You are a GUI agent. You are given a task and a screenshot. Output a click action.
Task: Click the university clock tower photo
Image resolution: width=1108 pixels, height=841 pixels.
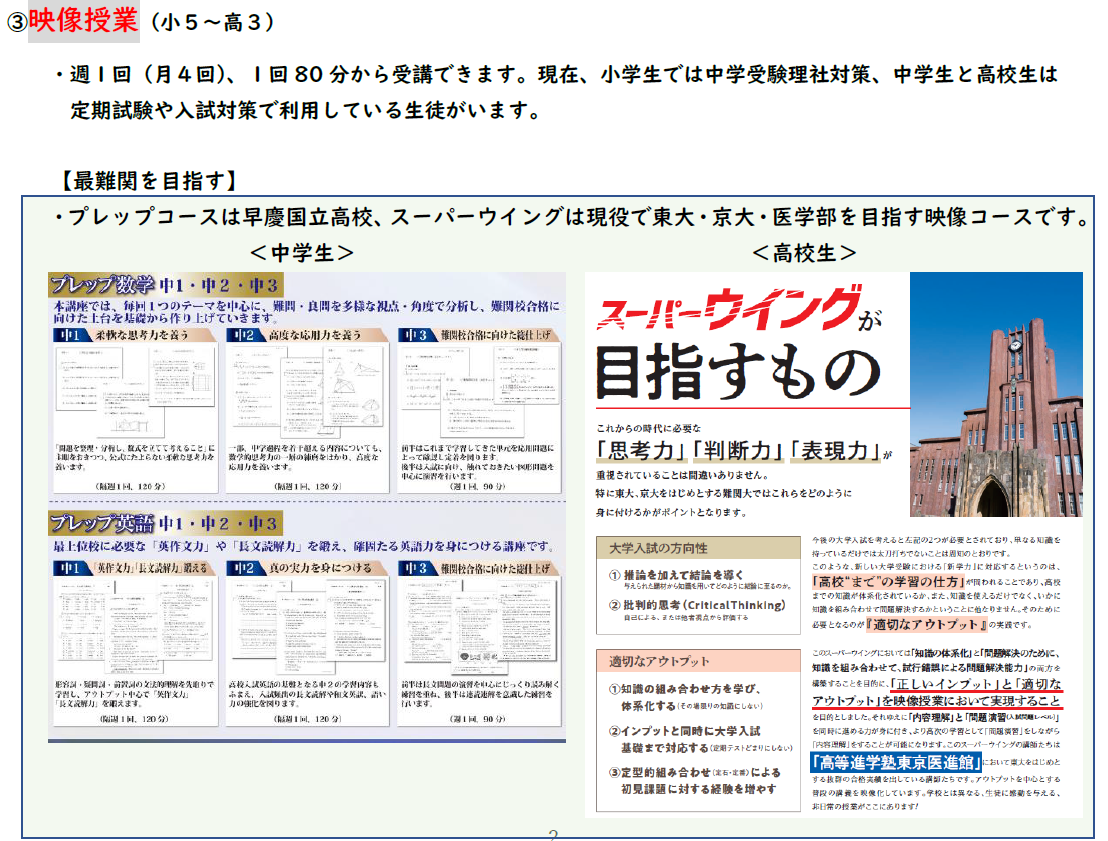click(x=994, y=393)
